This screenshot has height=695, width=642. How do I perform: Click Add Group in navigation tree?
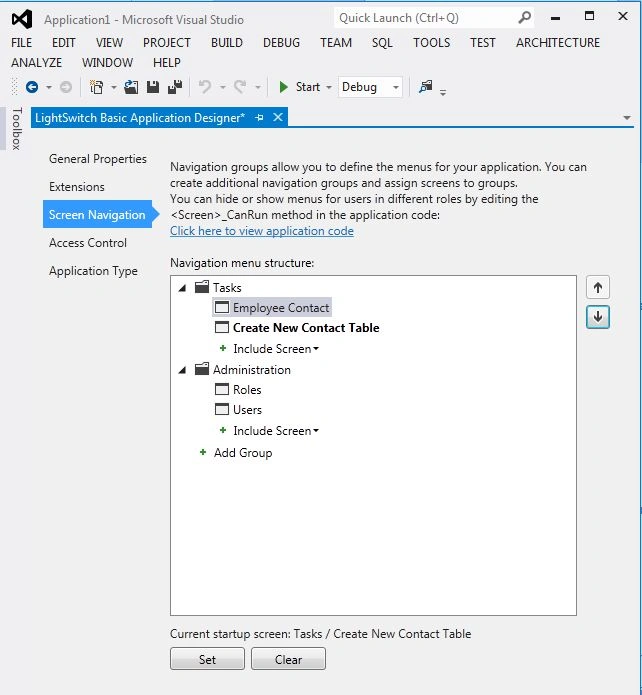243,453
